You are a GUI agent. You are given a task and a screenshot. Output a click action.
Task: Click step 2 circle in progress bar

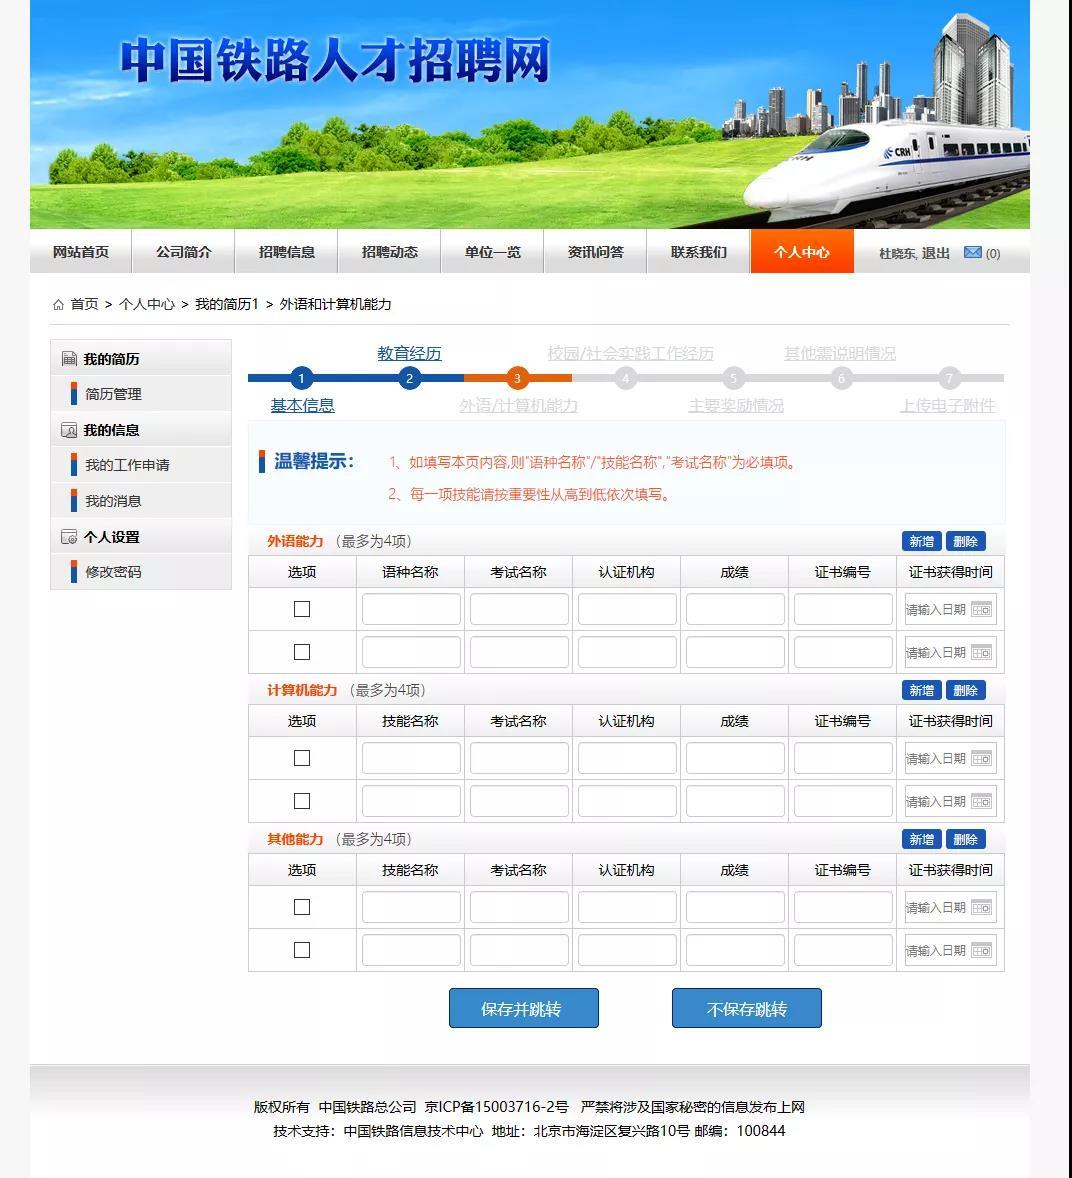point(409,378)
